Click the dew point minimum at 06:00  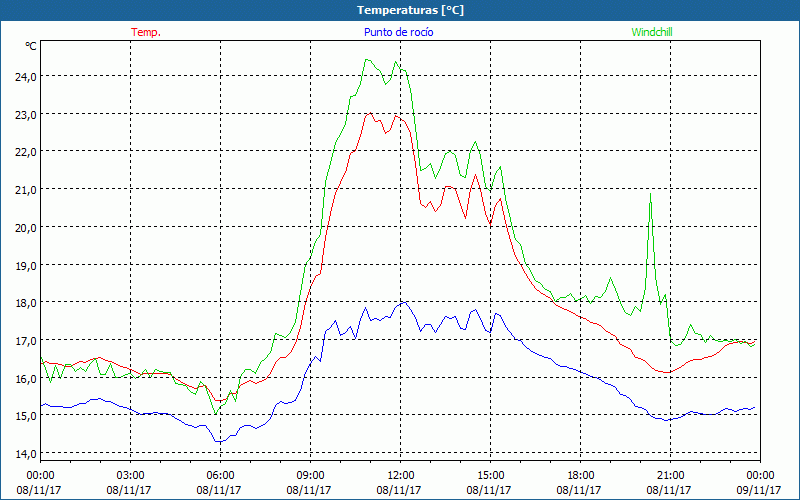[219, 442]
